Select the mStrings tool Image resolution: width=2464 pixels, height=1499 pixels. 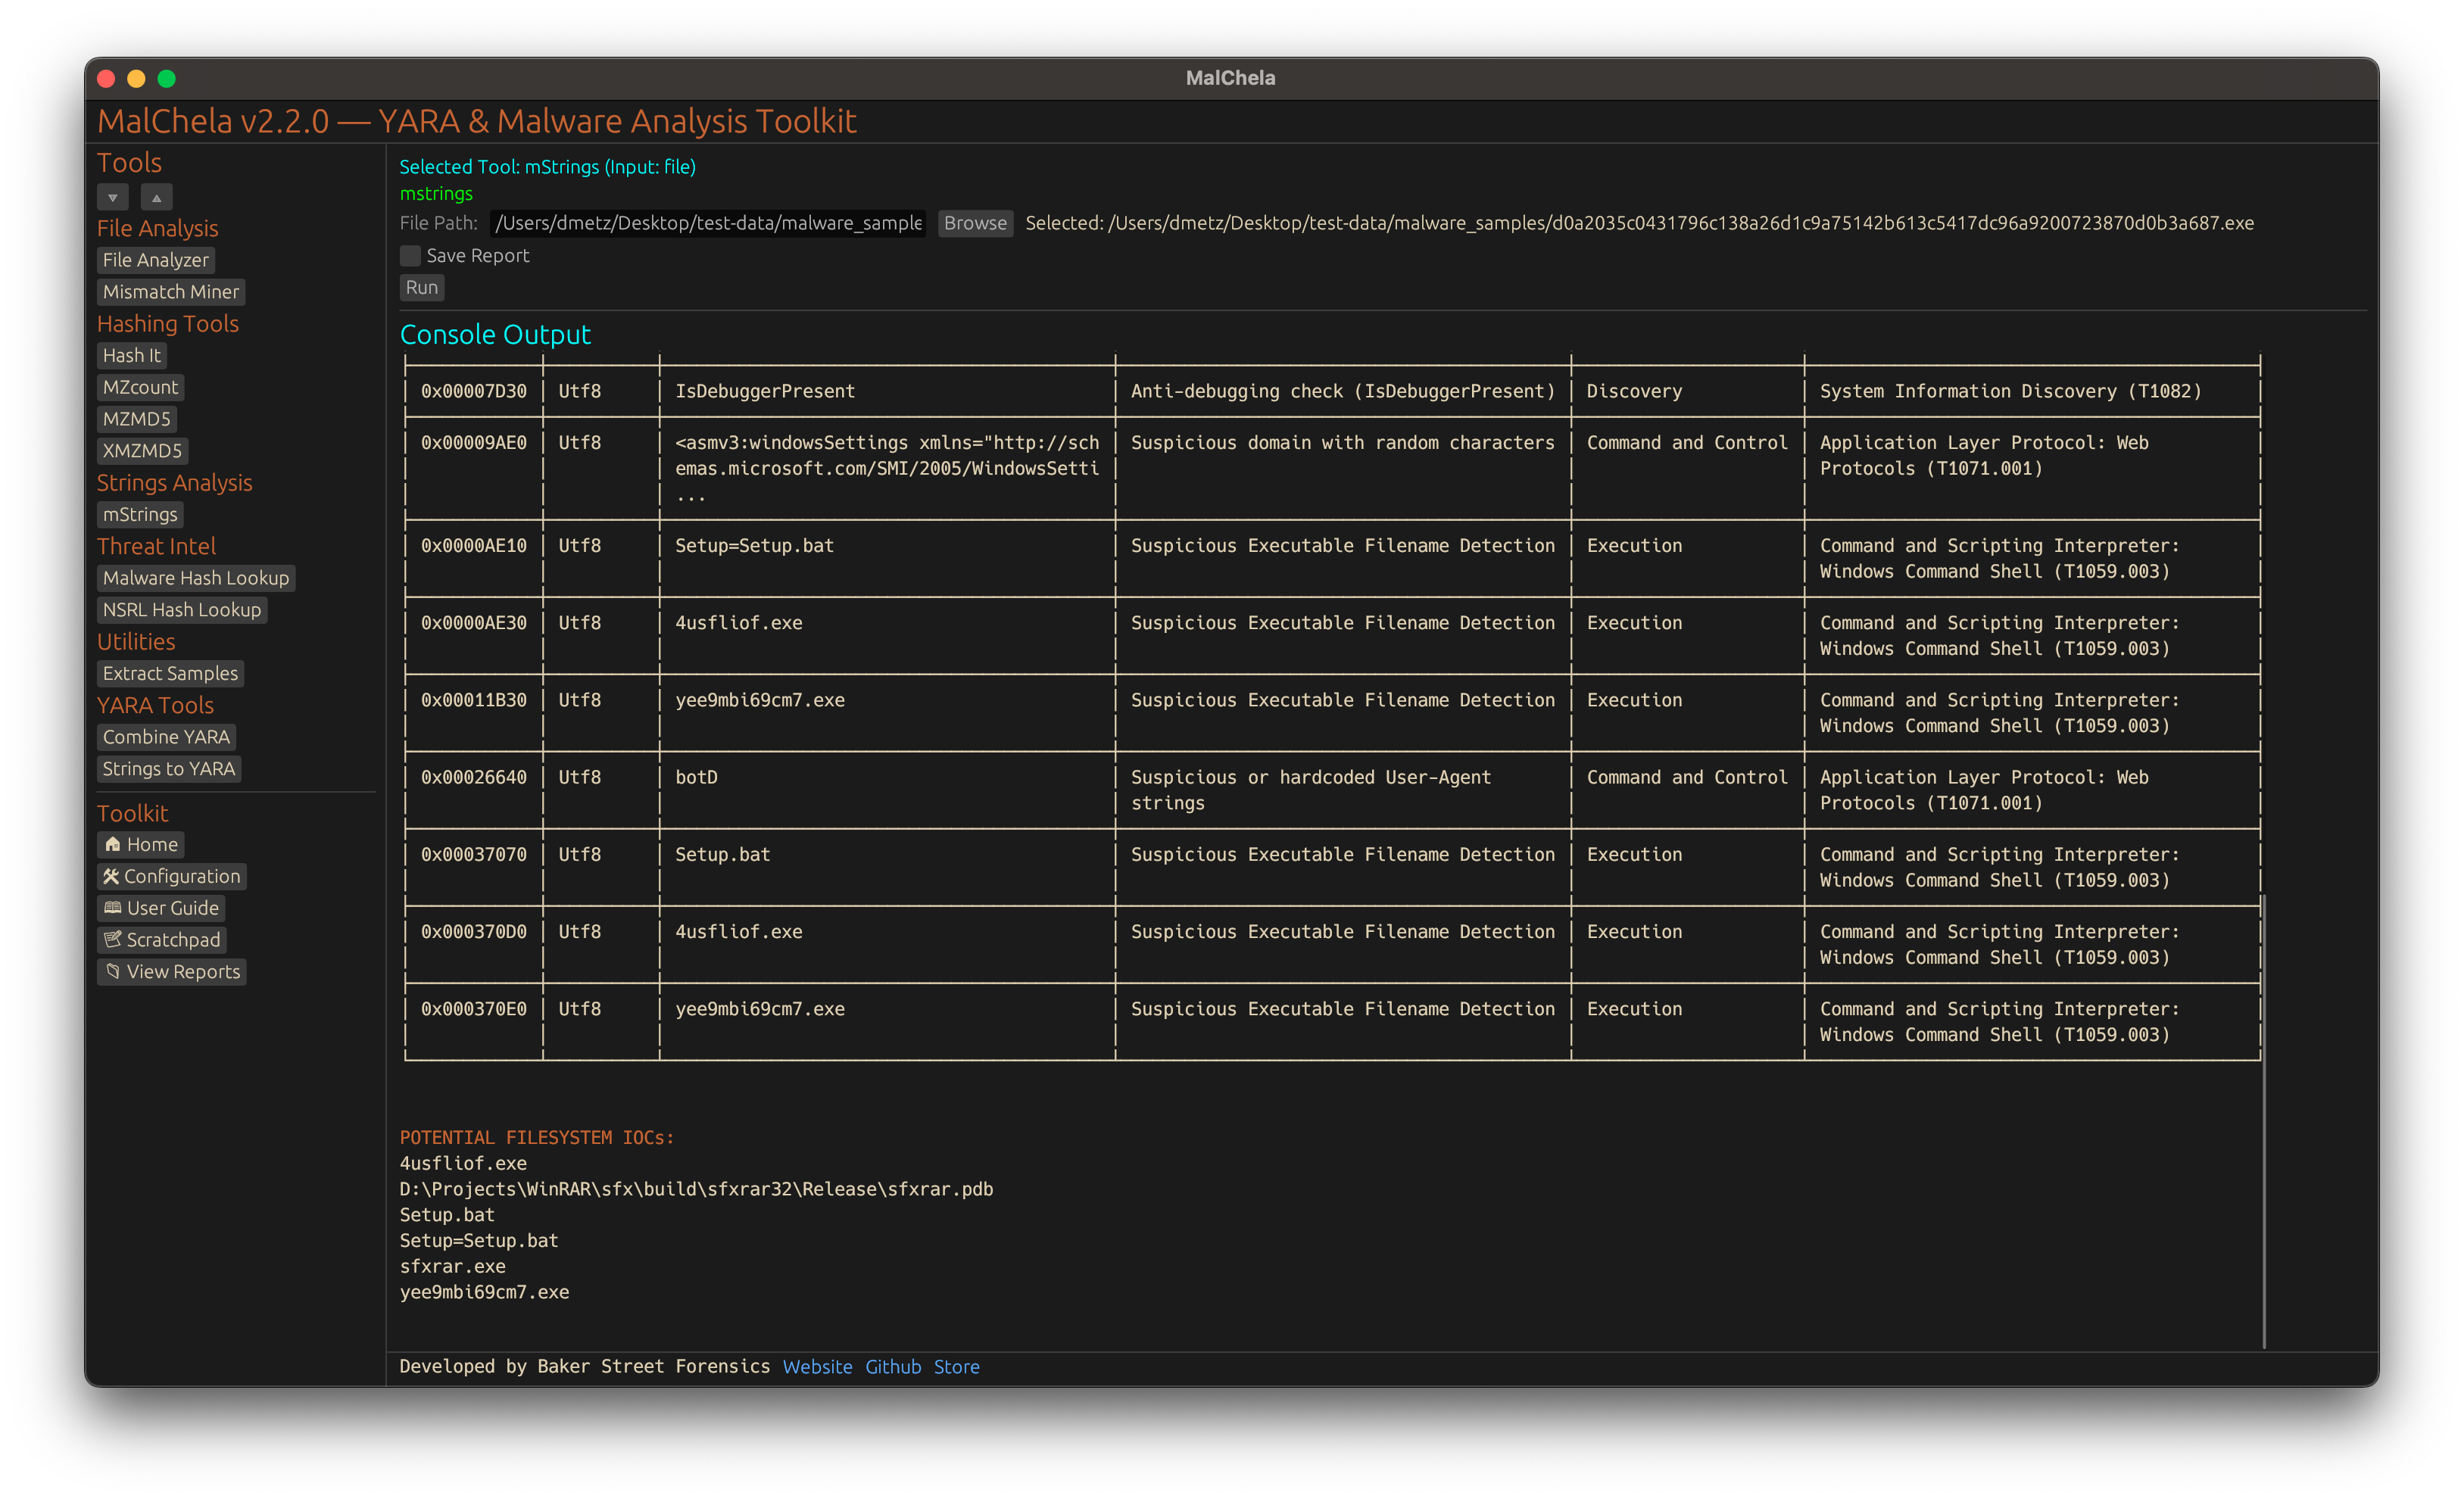click(140, 514)
